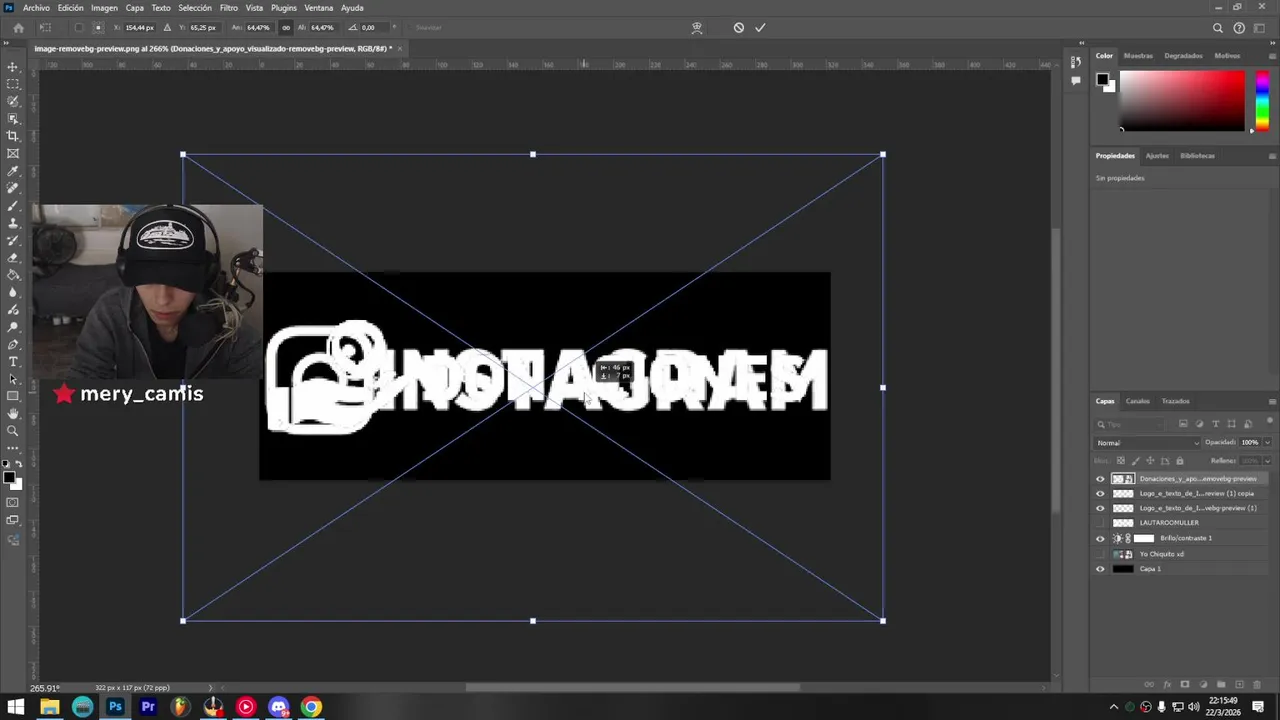Select the Rectangular Marquee tool
The width and height of the screenshot is (1280, 720).
[x=13, y=84]
